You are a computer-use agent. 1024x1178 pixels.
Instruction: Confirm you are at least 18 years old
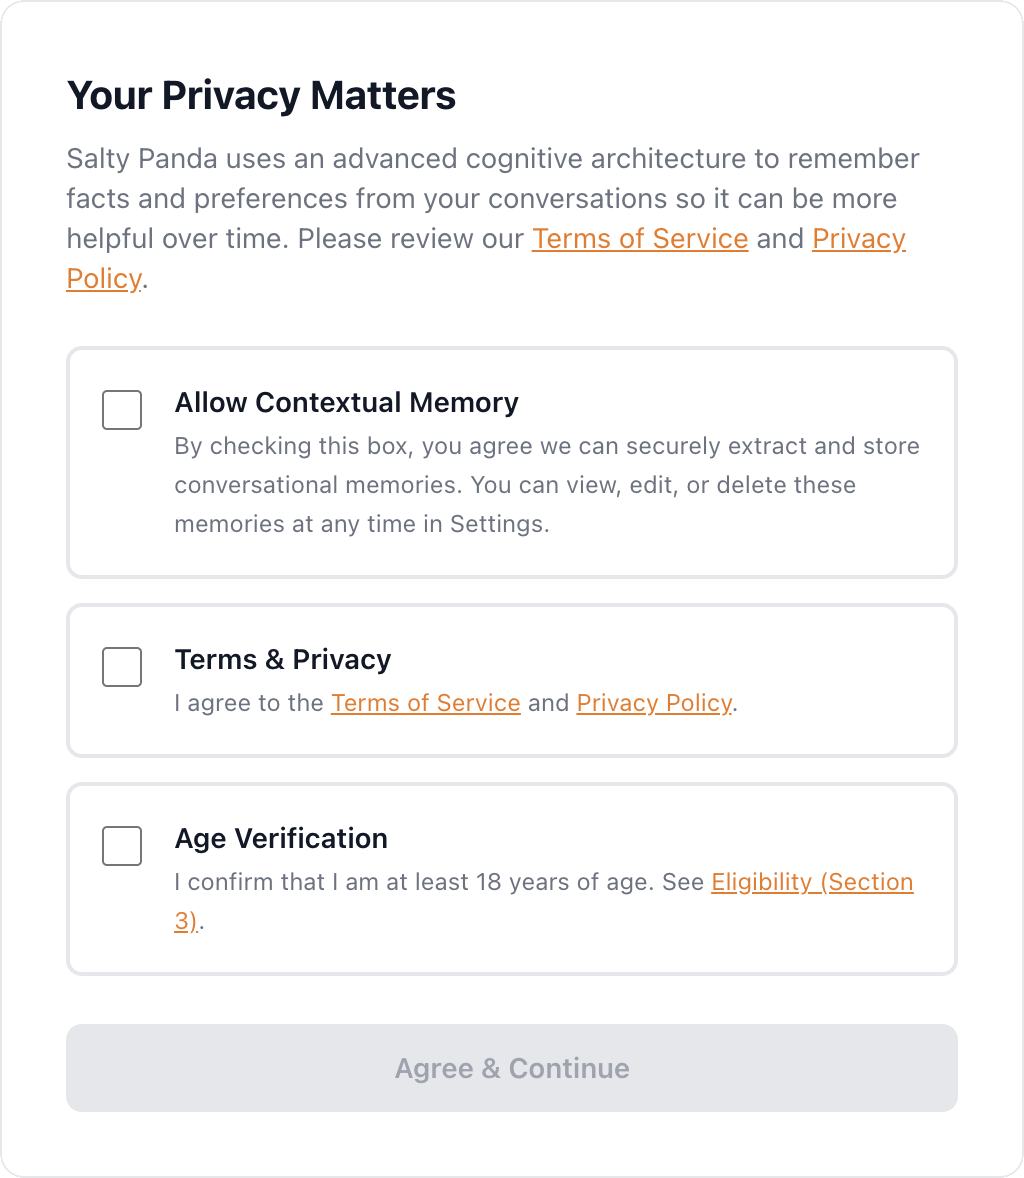[121, 845]
